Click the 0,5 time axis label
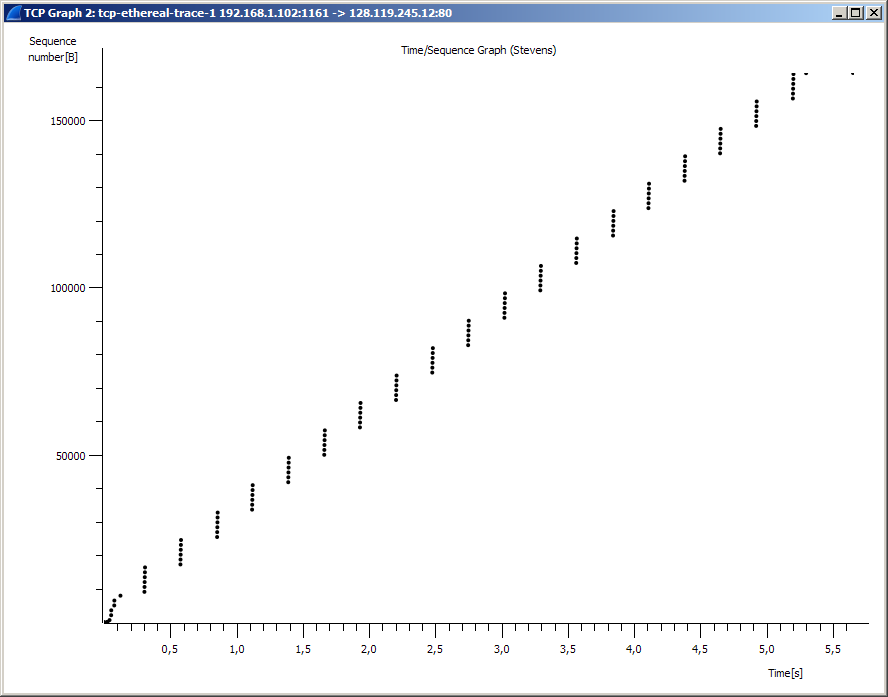The image size is (888, 697). pos(169,649)
